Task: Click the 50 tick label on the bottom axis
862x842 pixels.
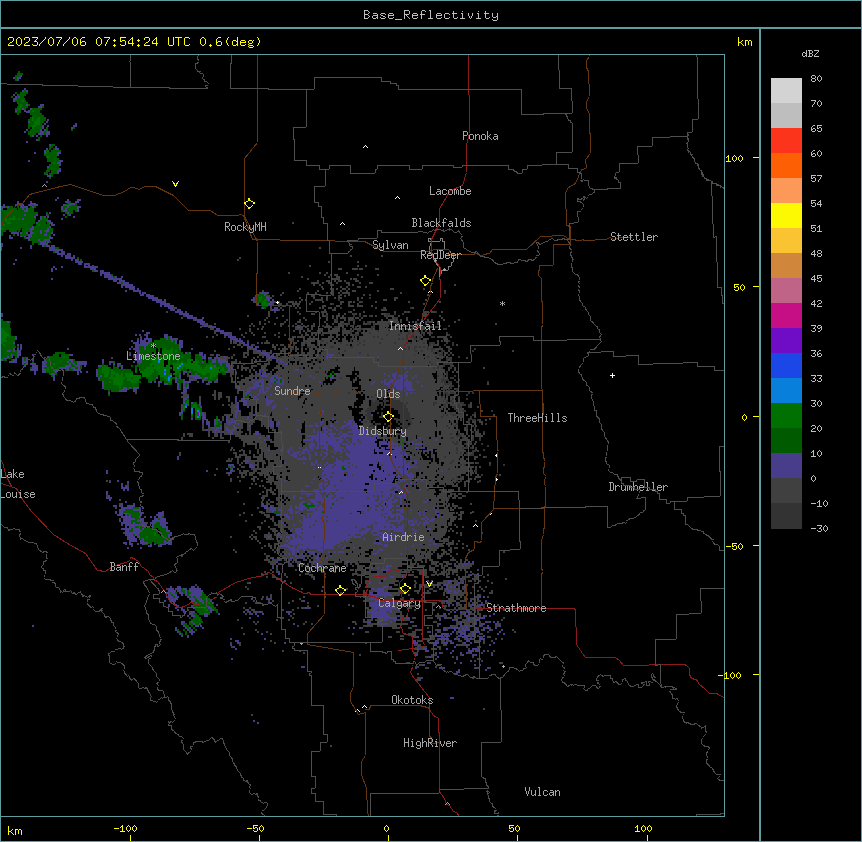Action: 514,828
